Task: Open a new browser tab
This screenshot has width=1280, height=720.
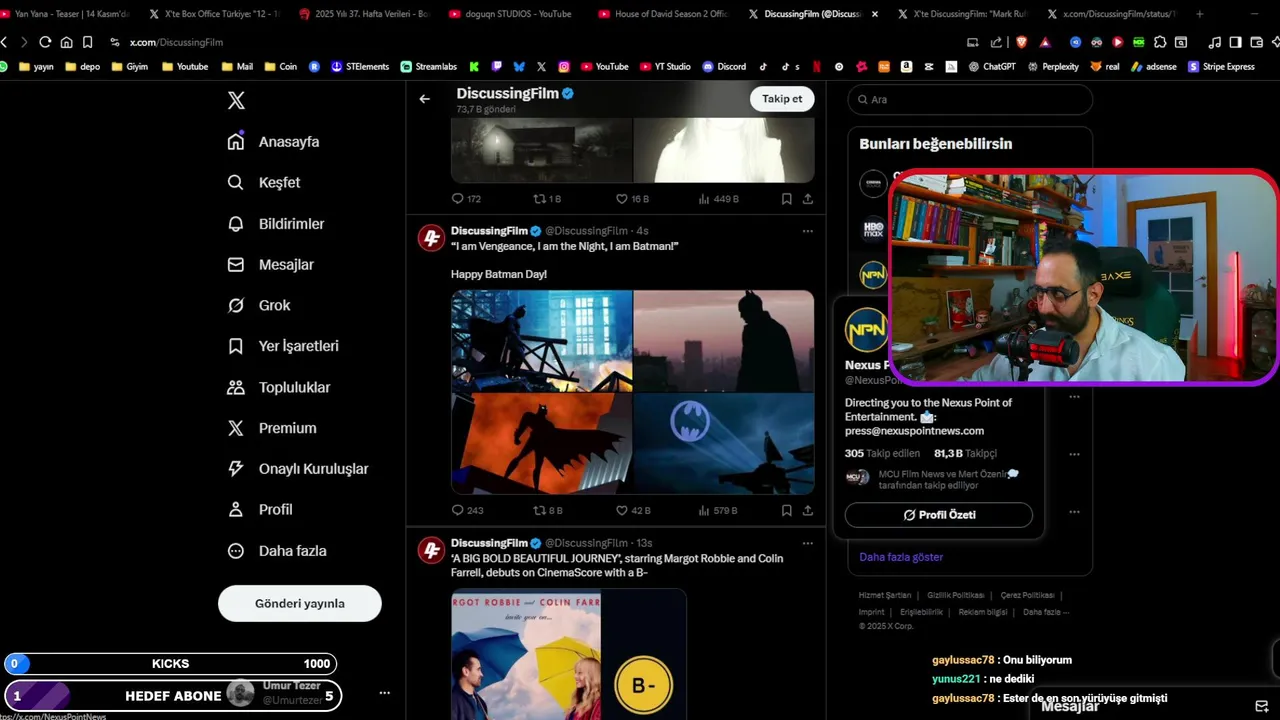Action: [x=1199, y=14]
